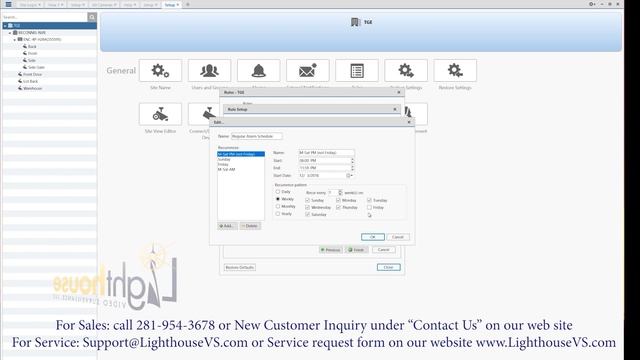640x360 pixels.
Task: Switch to the active Setup tab
Action: click(x=171, y=4)
